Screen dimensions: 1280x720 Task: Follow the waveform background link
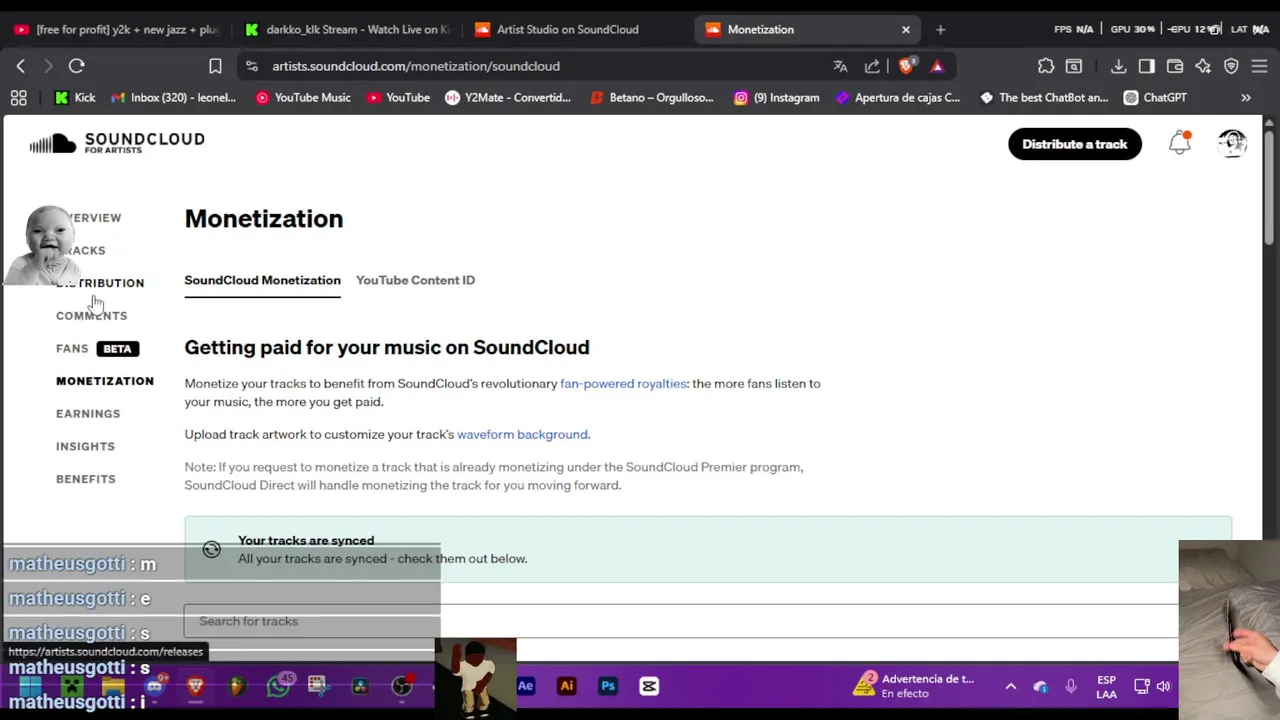coord(522,434)
